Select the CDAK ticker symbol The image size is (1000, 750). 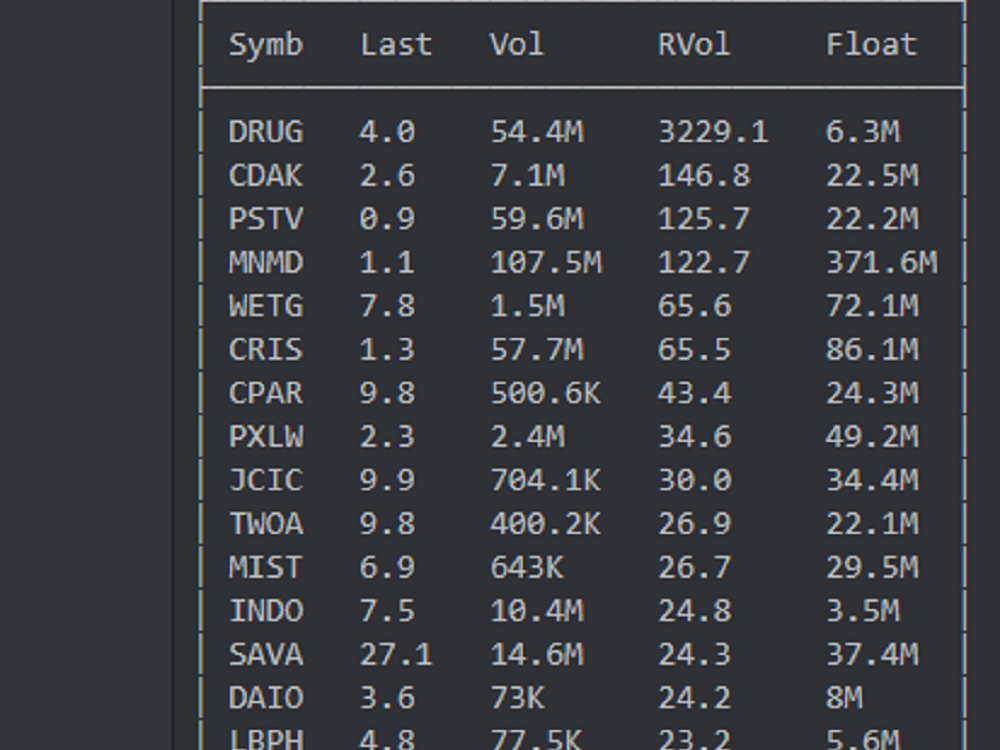tap(268, 174)
